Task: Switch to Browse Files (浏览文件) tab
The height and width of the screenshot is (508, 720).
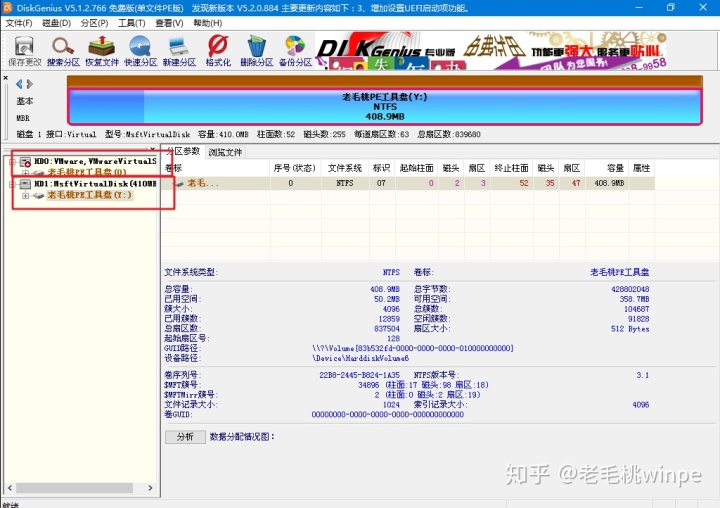Action: [x=225, y=152]
